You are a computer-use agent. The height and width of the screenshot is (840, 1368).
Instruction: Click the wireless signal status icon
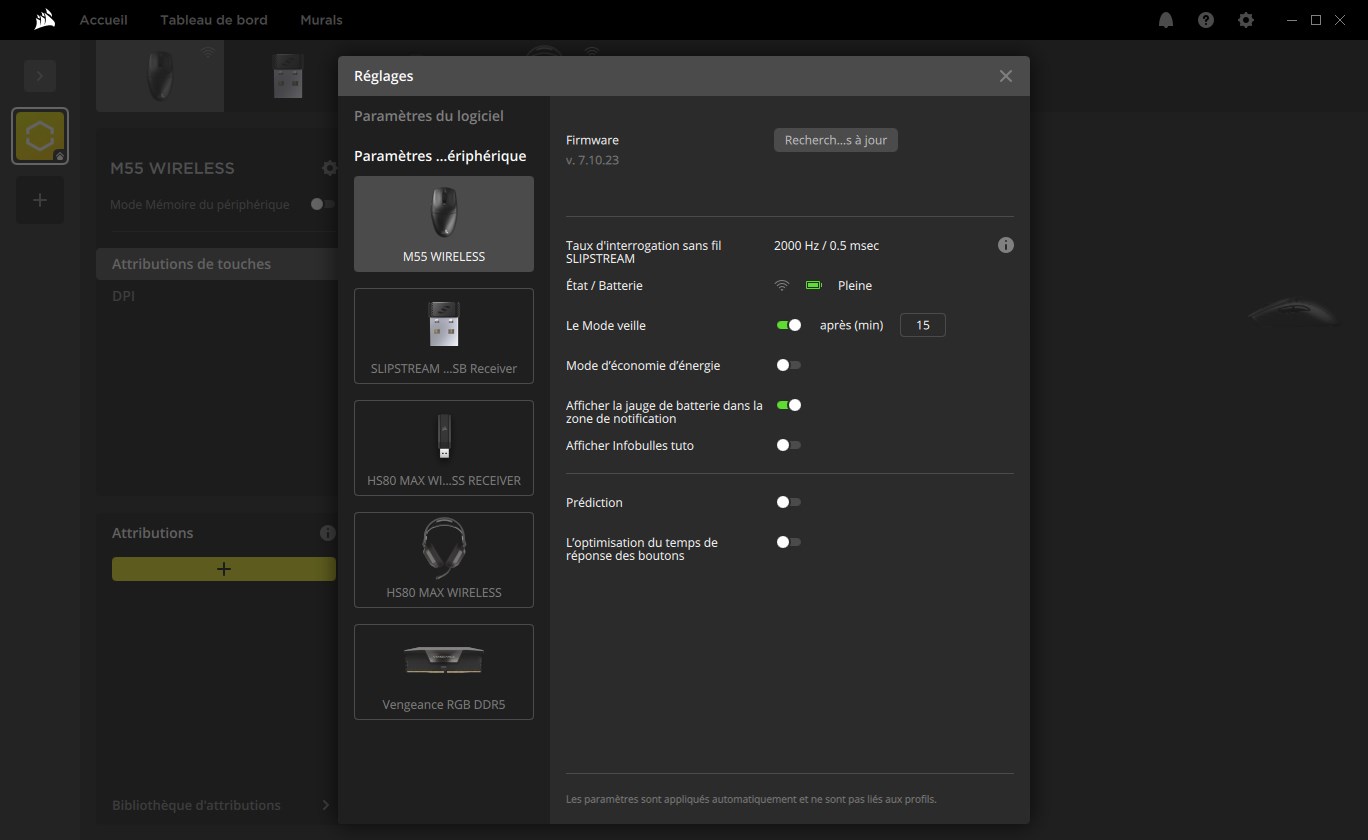782,285
